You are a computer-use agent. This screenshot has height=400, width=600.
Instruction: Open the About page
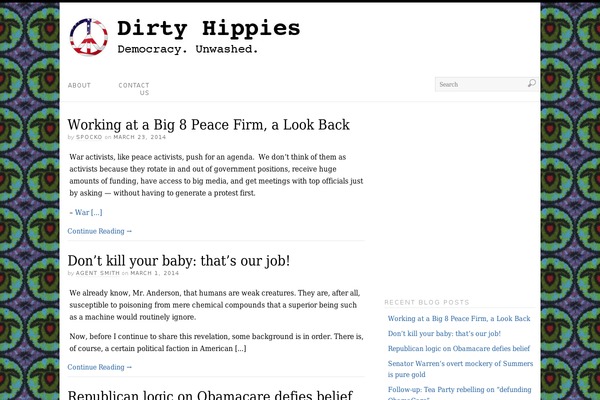tap(79, 85)
